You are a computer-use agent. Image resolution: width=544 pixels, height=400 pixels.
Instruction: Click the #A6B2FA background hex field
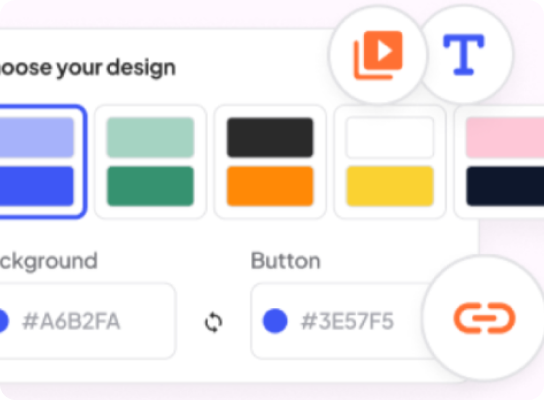coord(87,321)
